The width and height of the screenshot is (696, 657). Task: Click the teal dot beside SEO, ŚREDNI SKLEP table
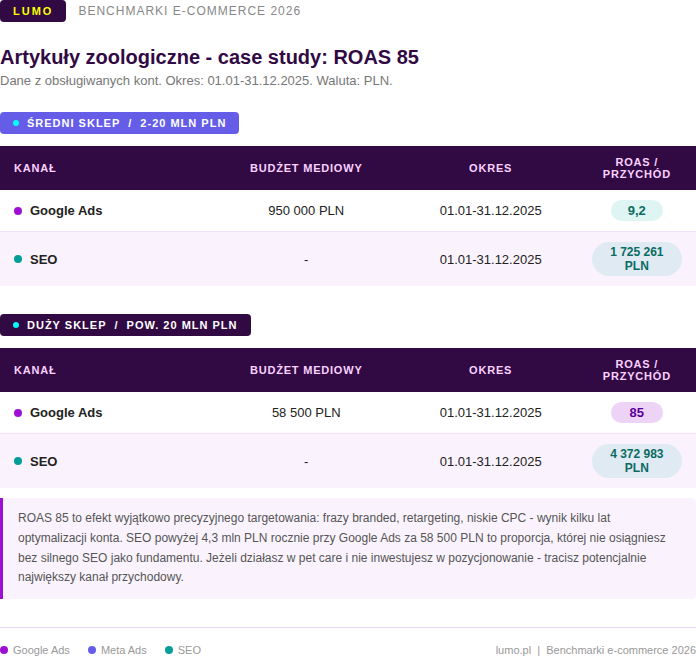click(18, 259)
